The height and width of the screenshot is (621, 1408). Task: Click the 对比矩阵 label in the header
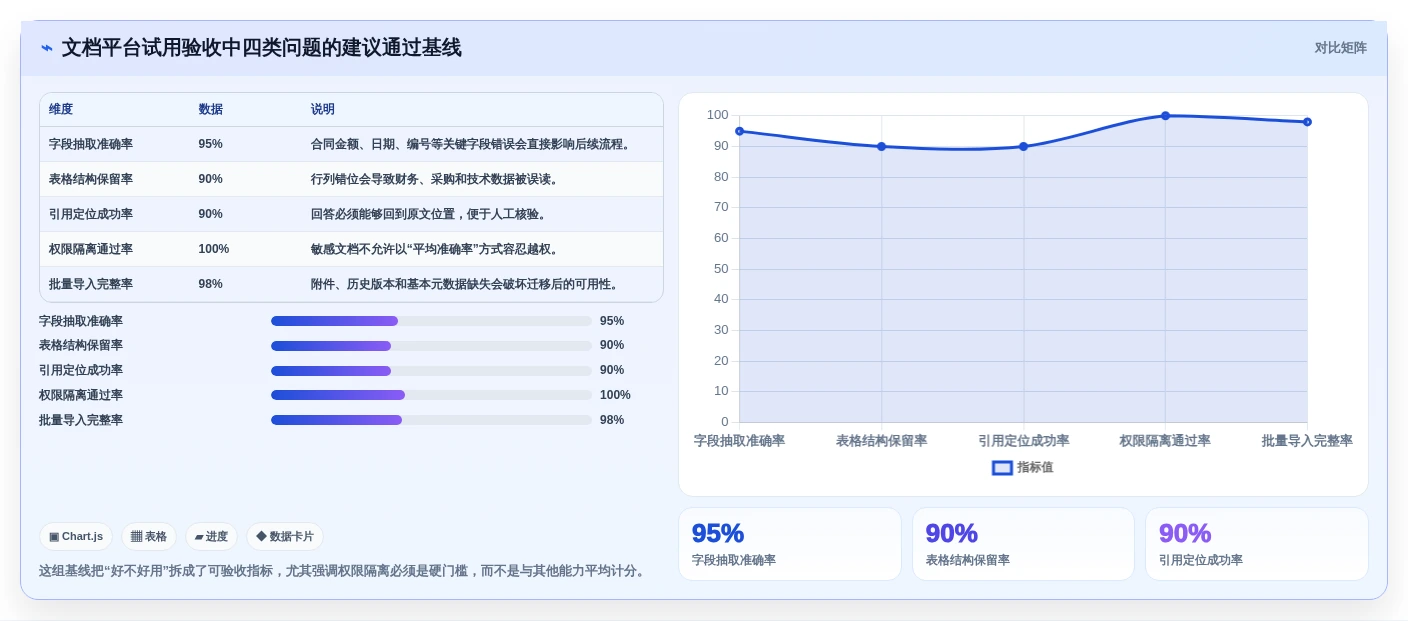coord(1340,48)
